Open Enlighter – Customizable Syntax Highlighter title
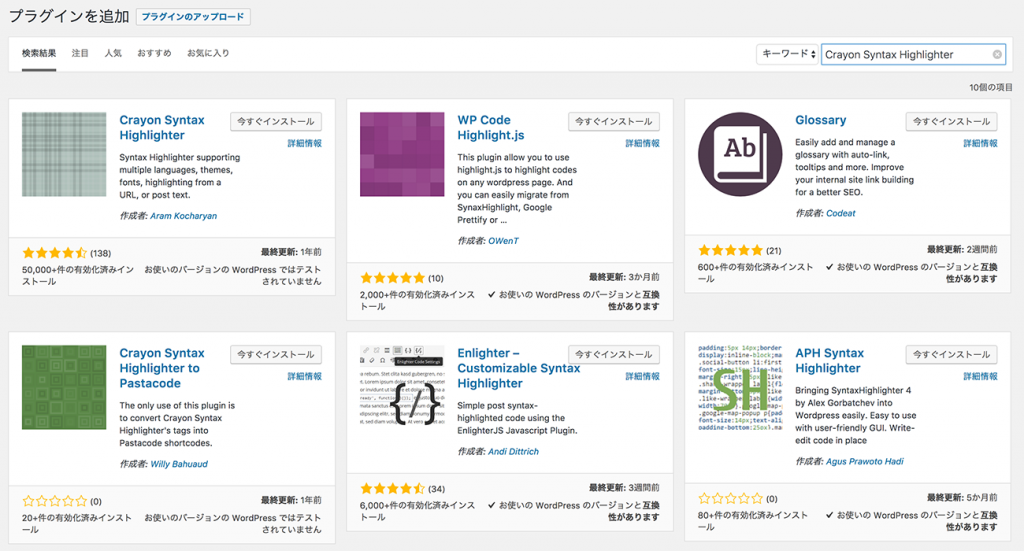Screen dimensions: 1024x551 pos(519,368)
